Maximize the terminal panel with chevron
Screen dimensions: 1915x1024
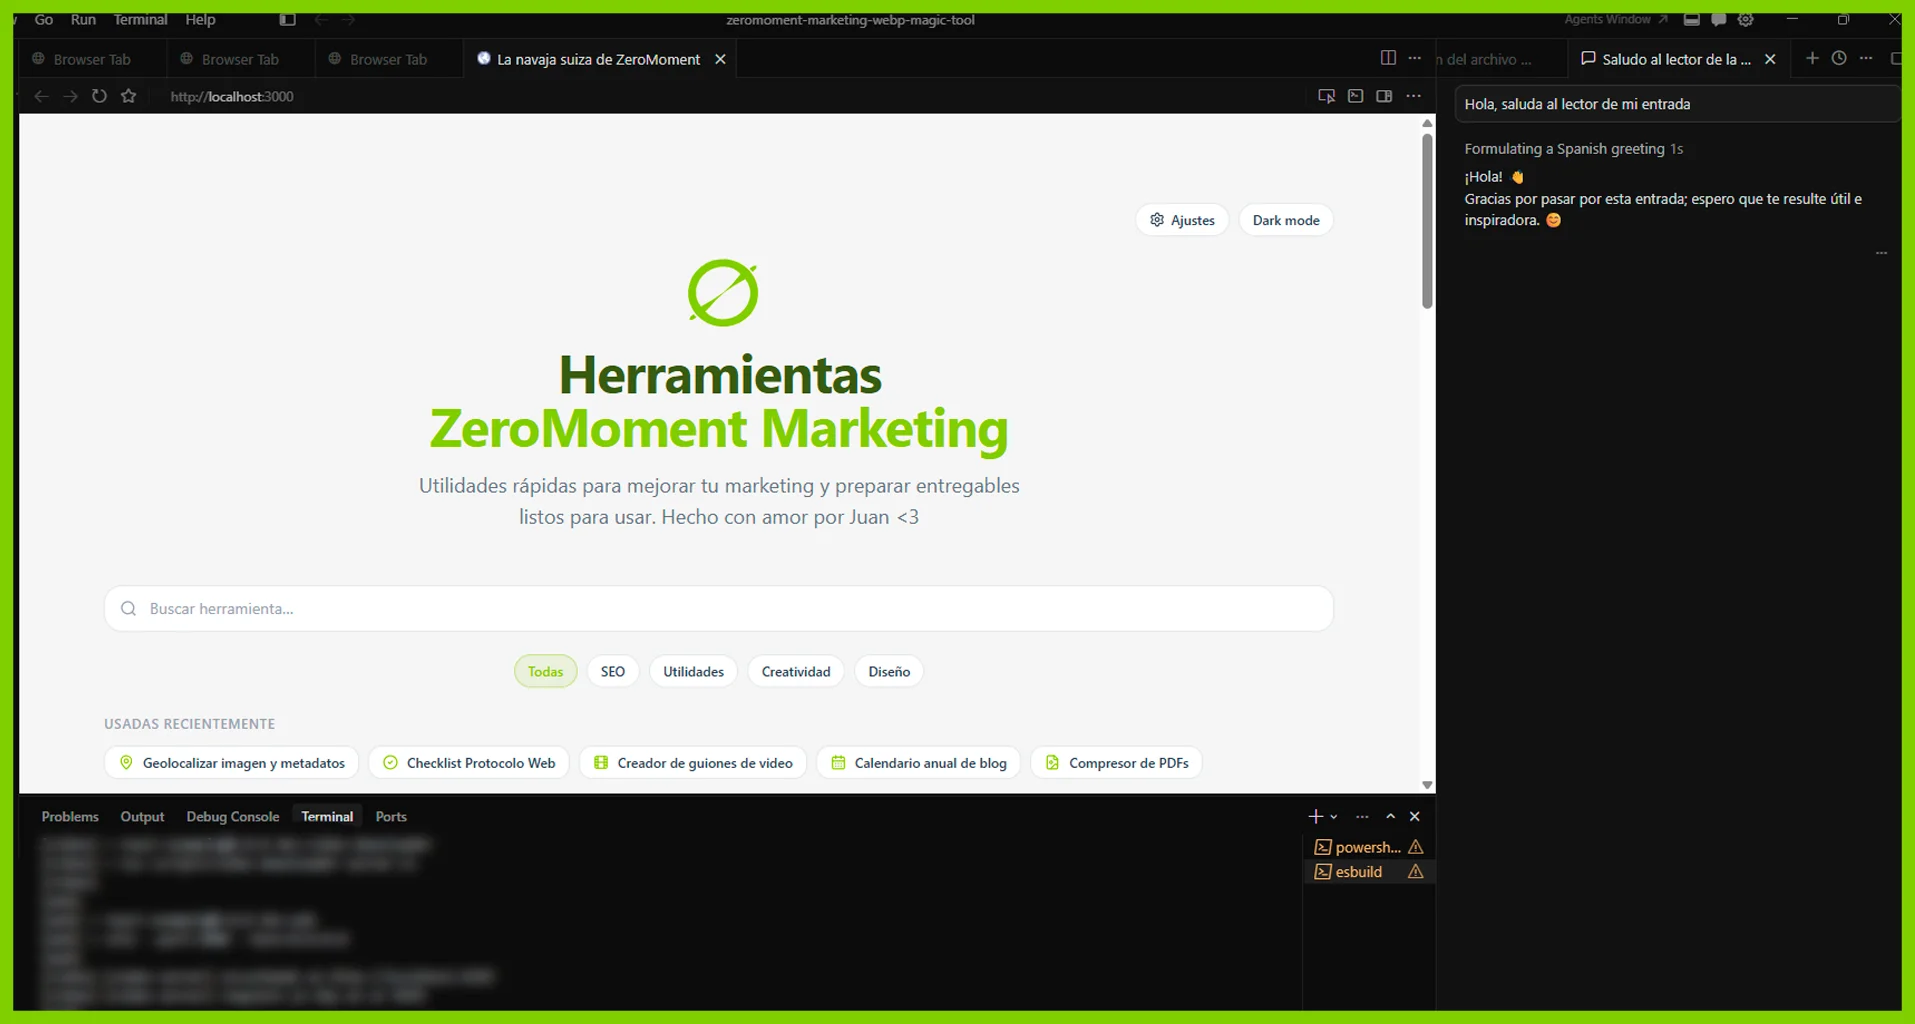pos(1390,816)
